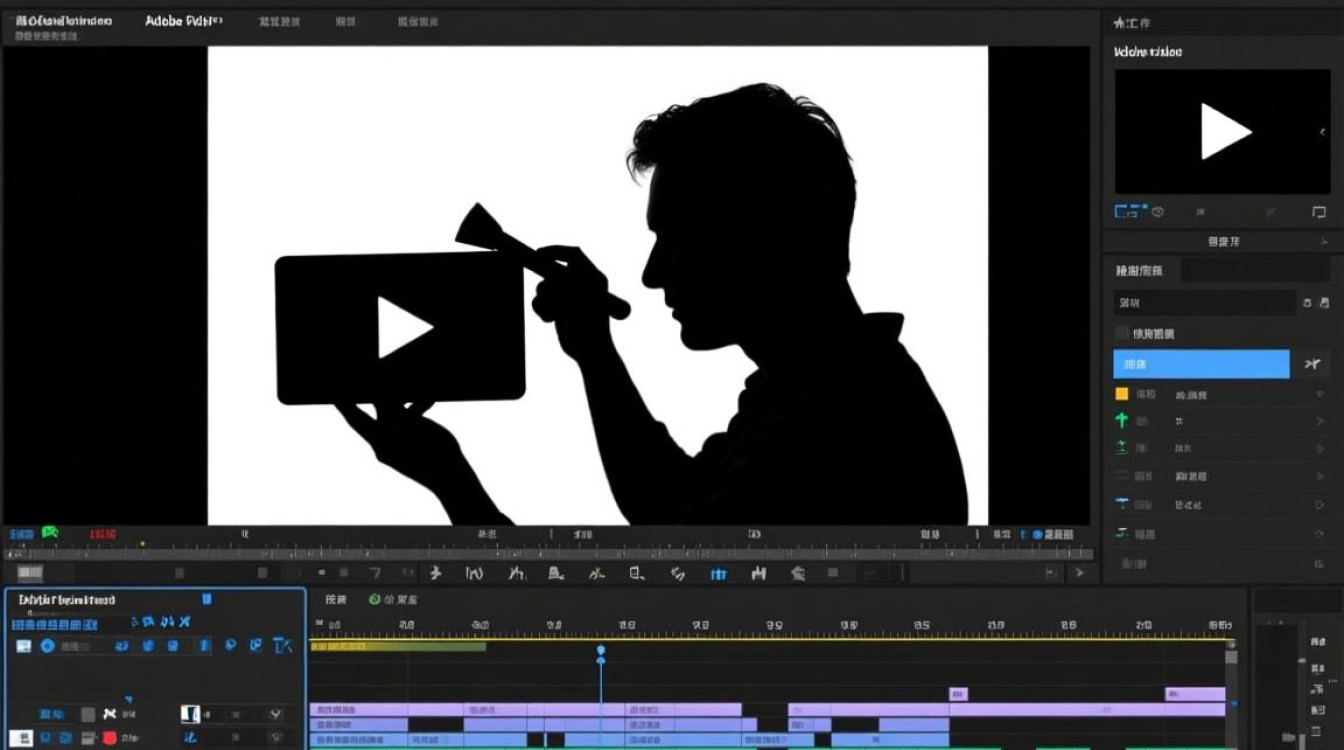This screenshot has width=1344, height=750.
Task: Select the Adobe tab in the top bar
Action: tap(183, 21)
